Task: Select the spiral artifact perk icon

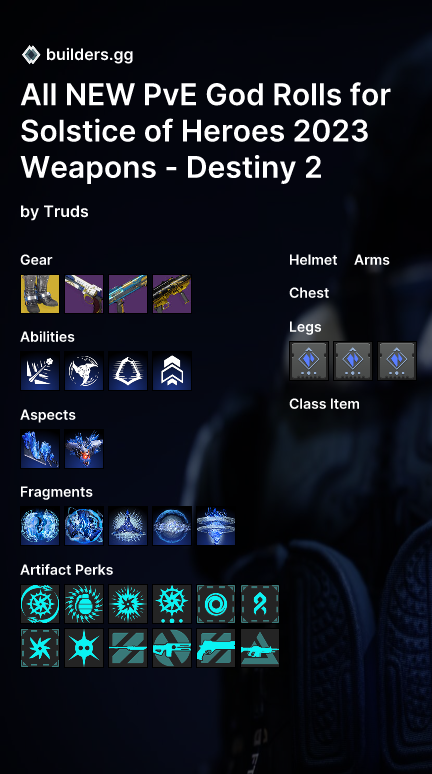Action: click(x=216, y=604)
